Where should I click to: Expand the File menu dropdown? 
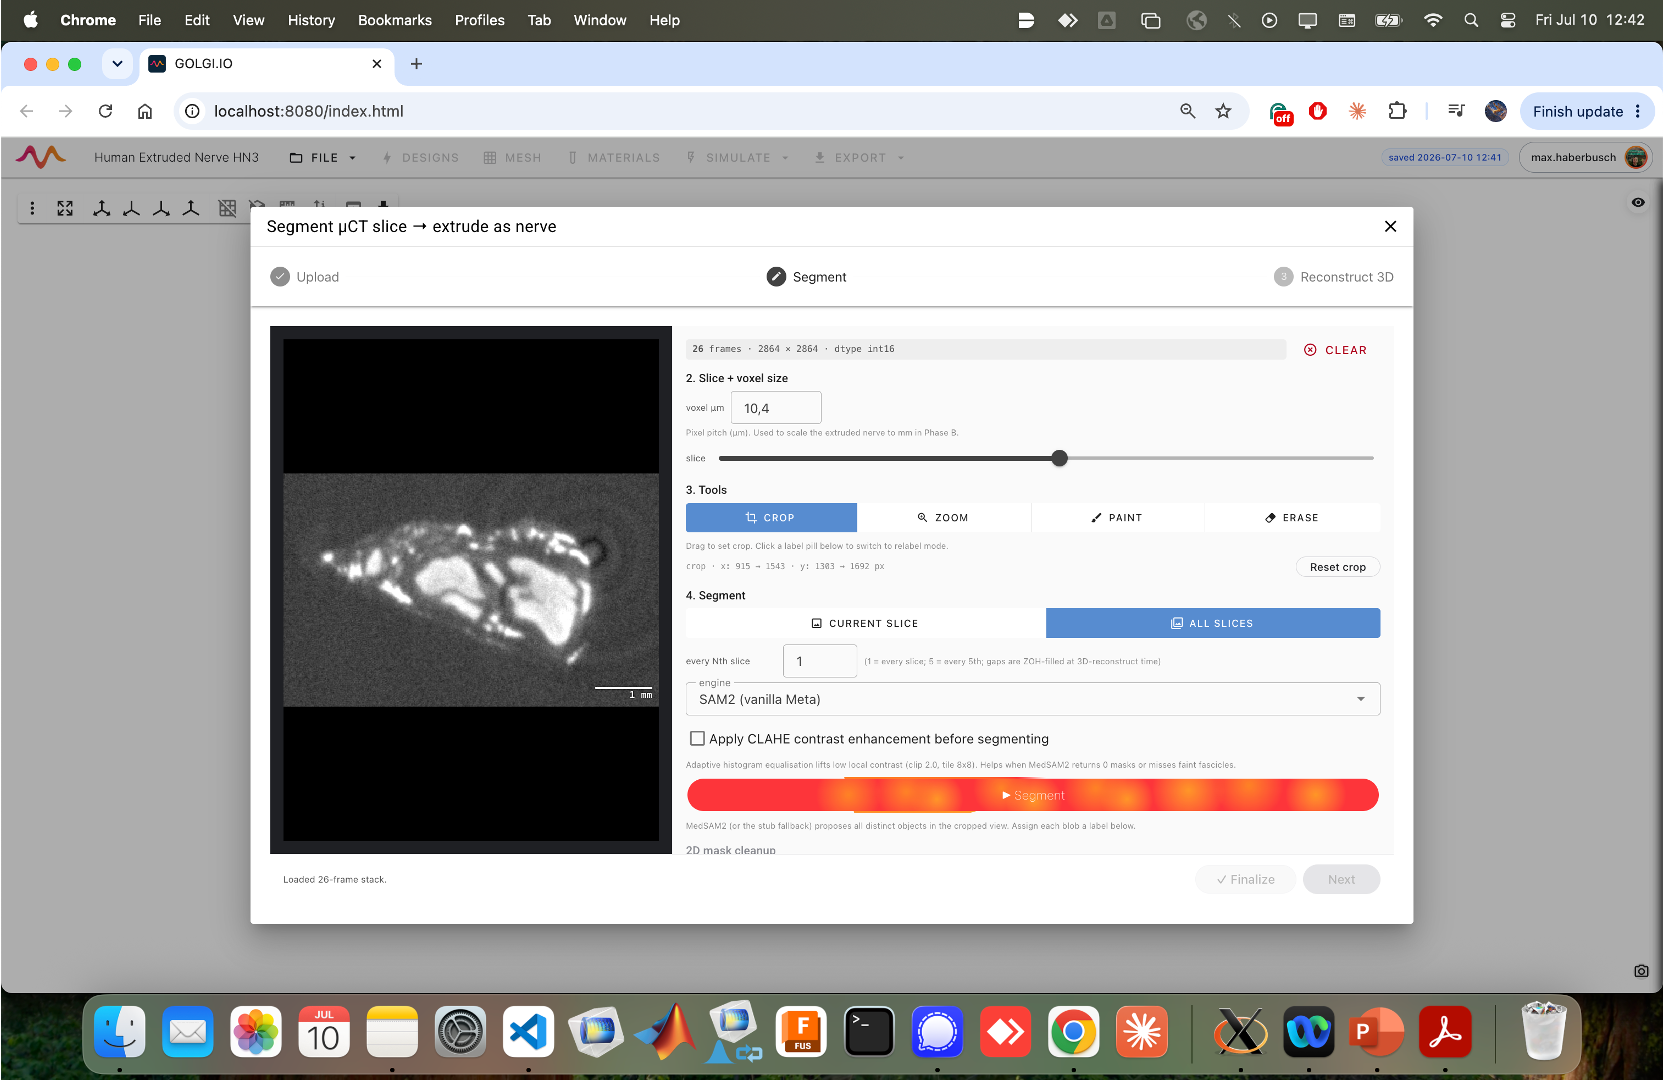tap(323, 158)
